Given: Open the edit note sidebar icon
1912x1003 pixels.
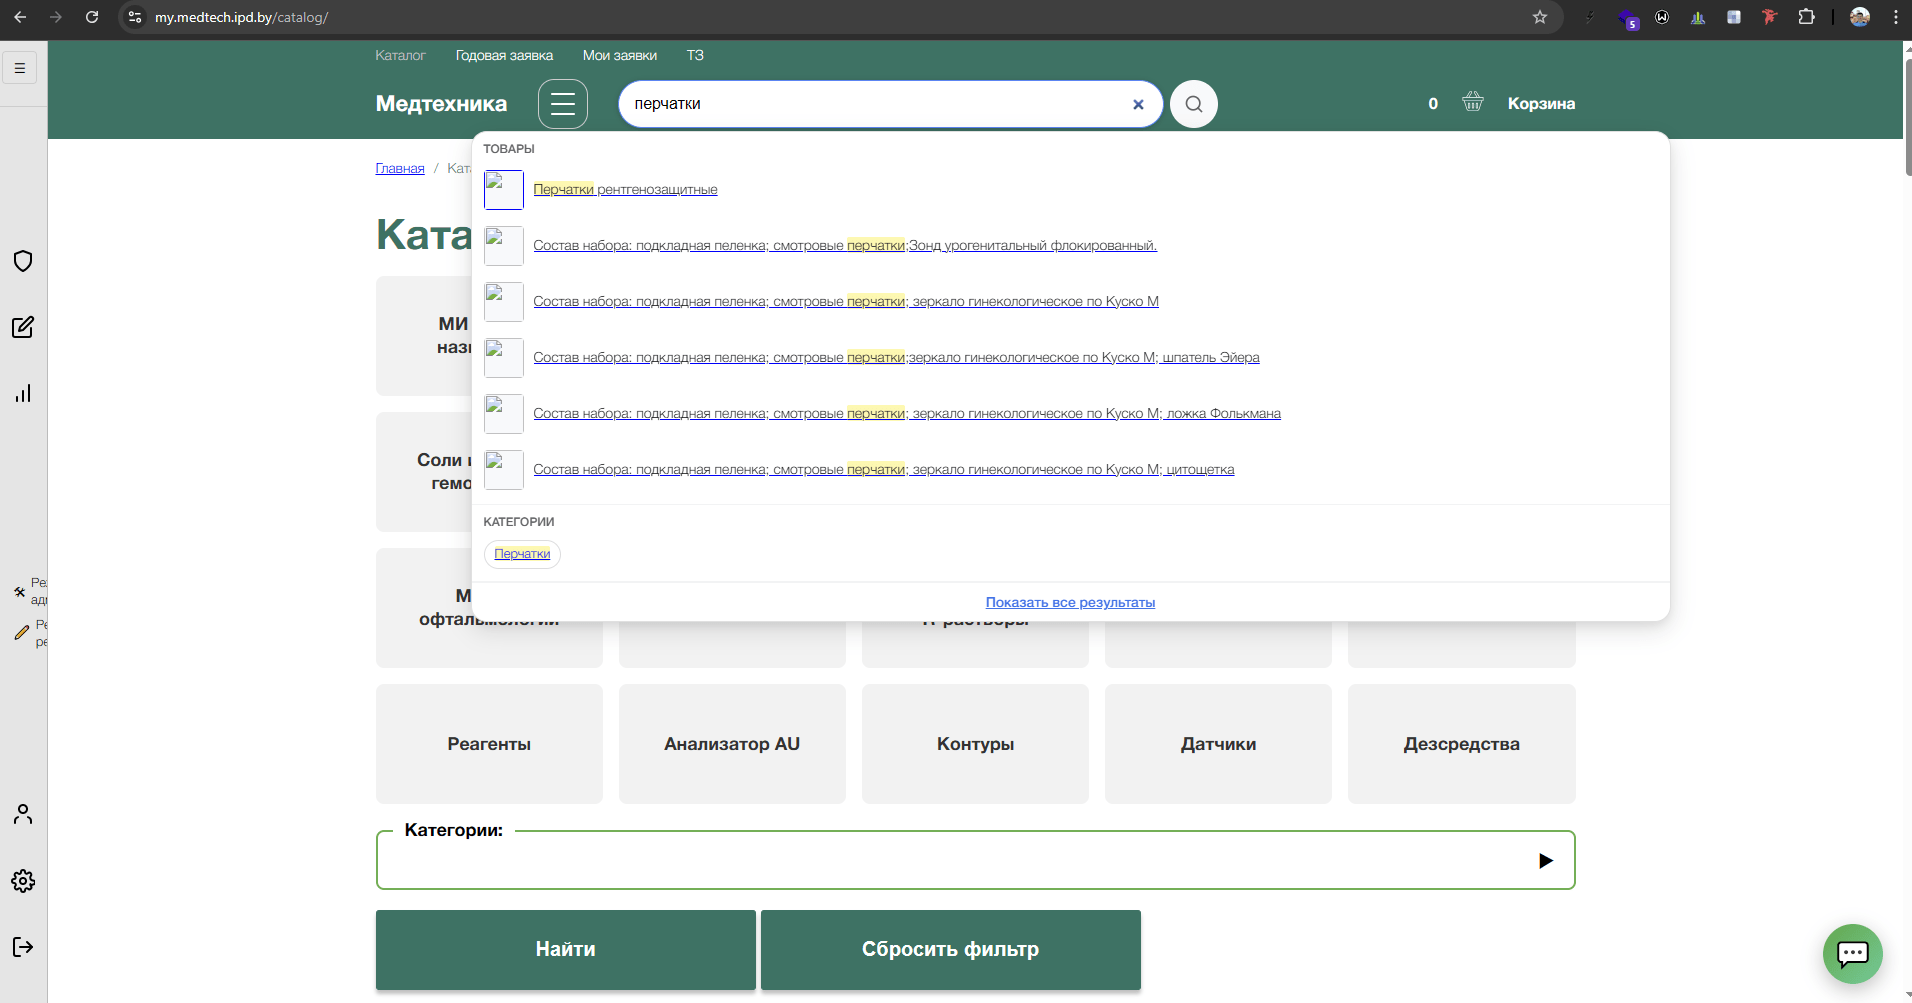Looking at the screenshot, I should tap(23, 327).
